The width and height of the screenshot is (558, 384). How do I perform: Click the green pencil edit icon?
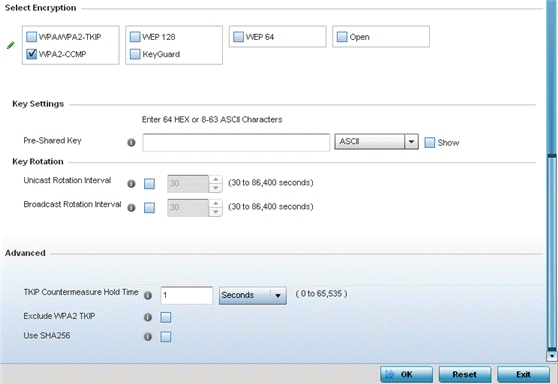11,45
